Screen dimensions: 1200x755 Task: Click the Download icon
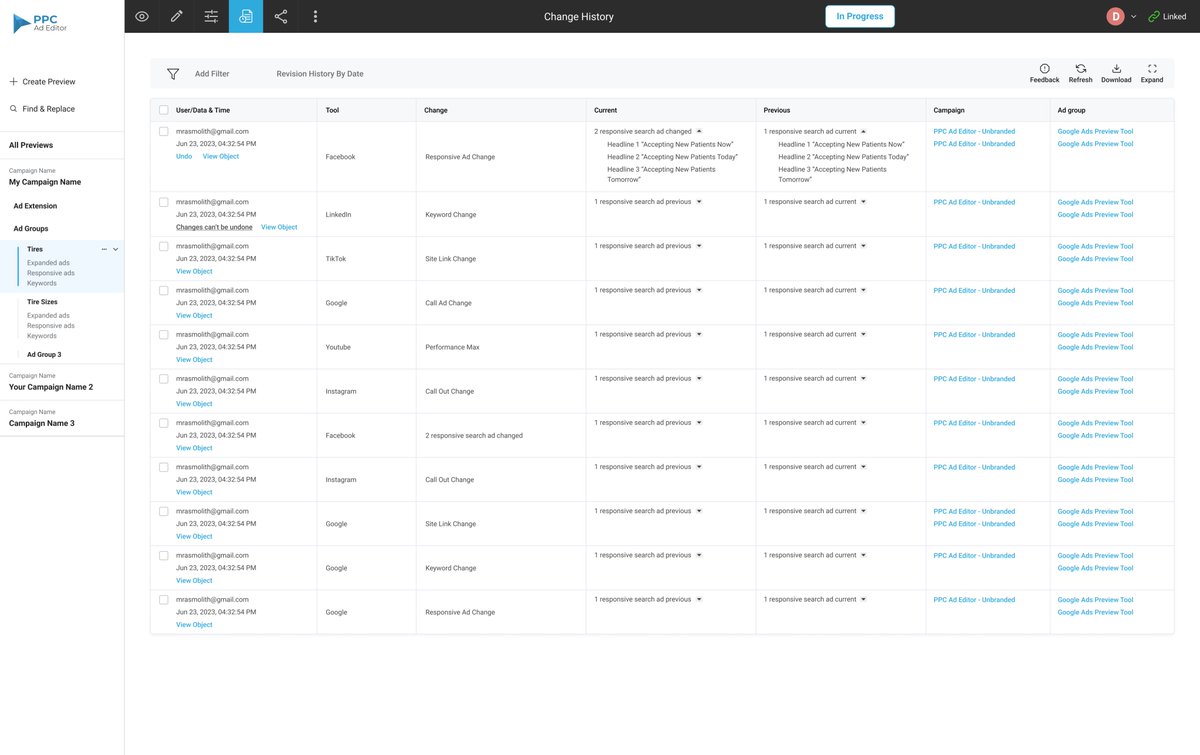[x=1116, y=68]
